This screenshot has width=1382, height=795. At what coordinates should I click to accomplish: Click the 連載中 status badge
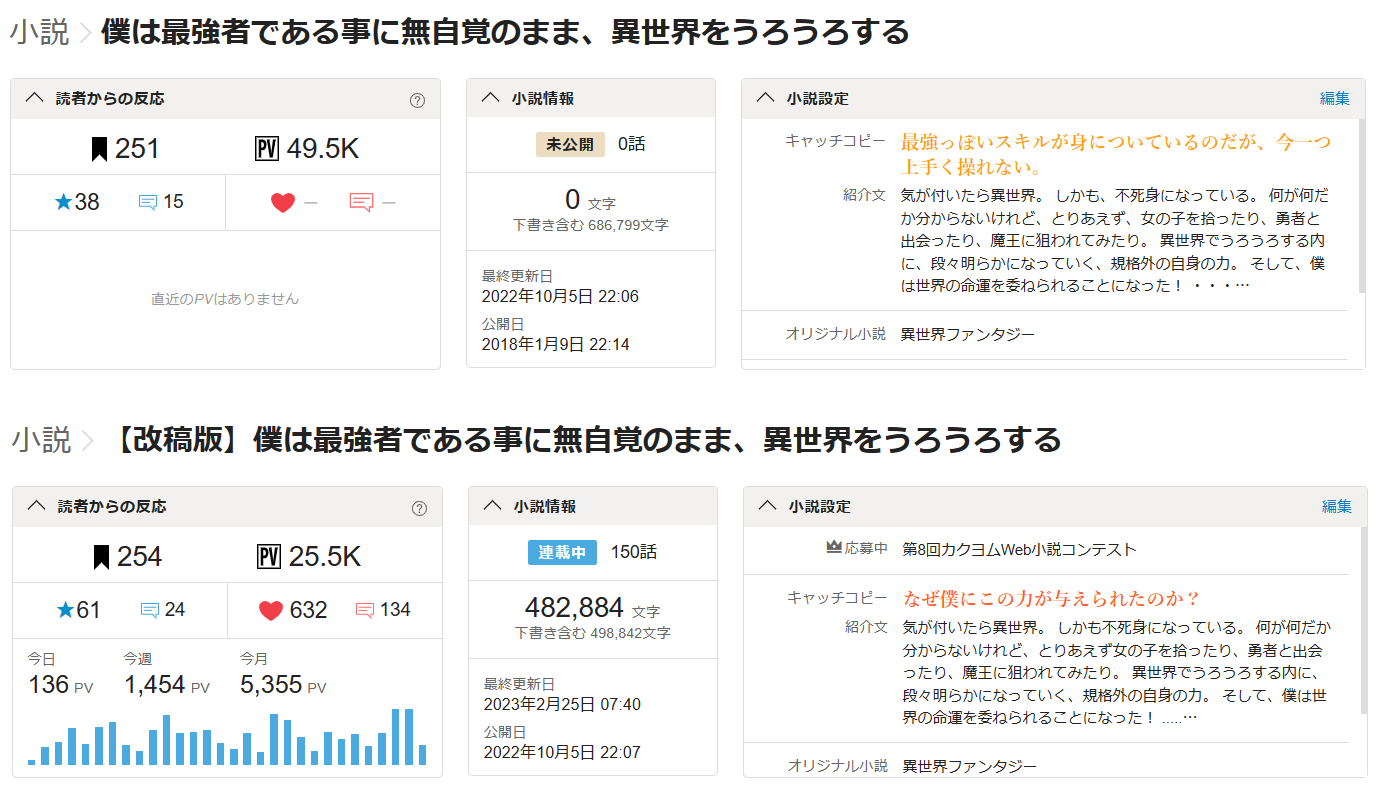562,552
